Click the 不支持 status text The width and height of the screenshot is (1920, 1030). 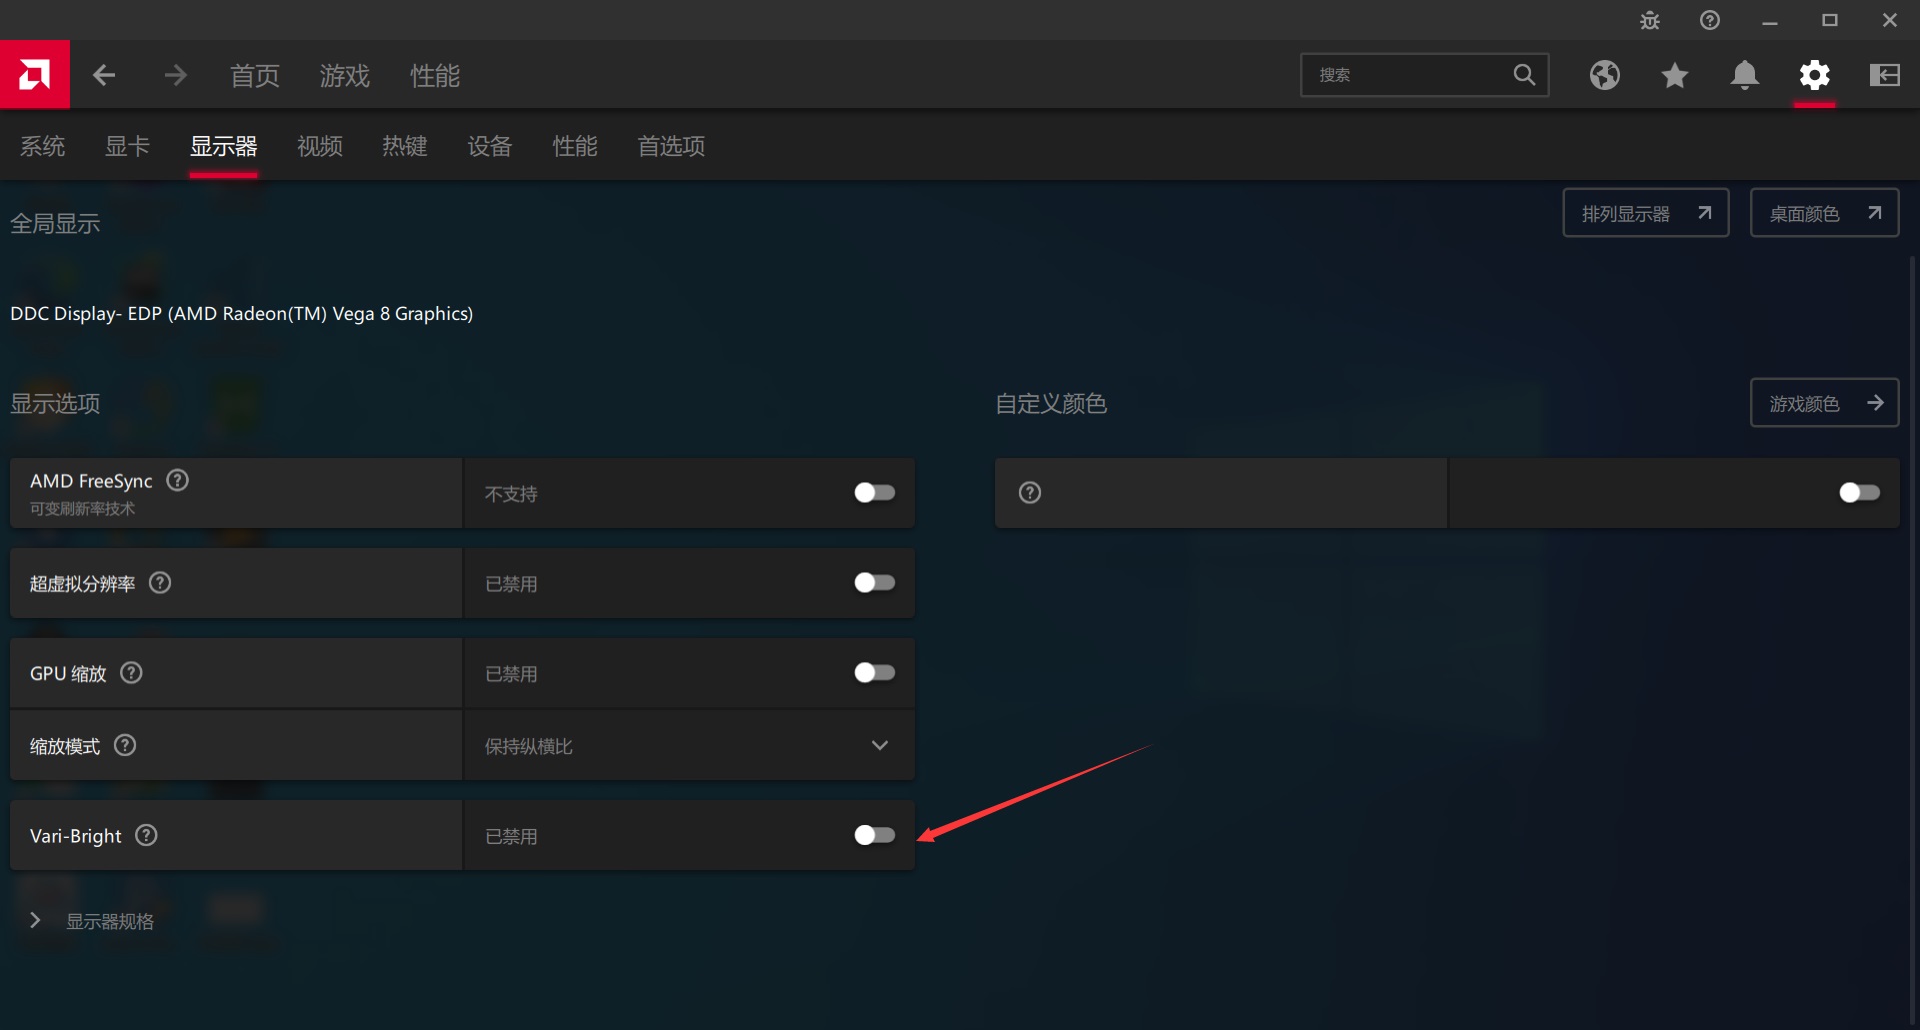[x=511, y=494]
